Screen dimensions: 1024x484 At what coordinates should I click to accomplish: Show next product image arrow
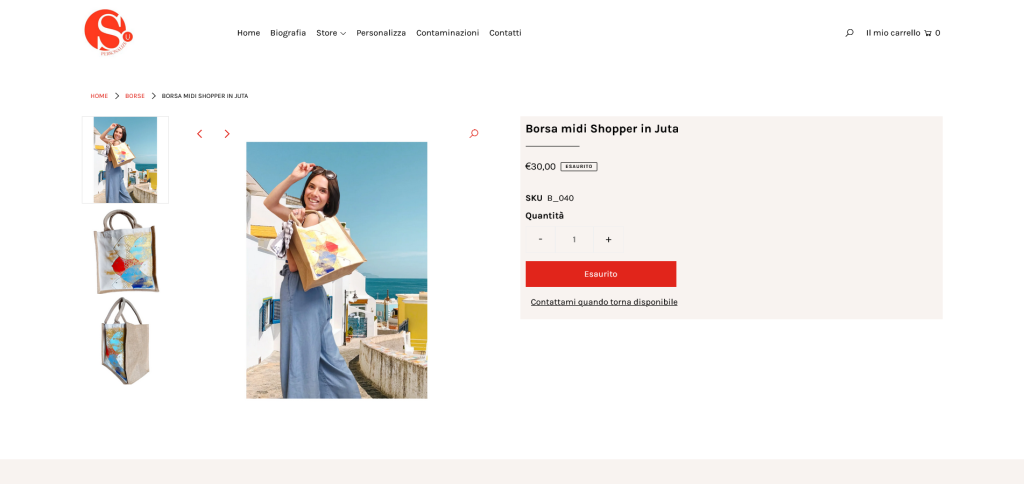coord(227,134)
